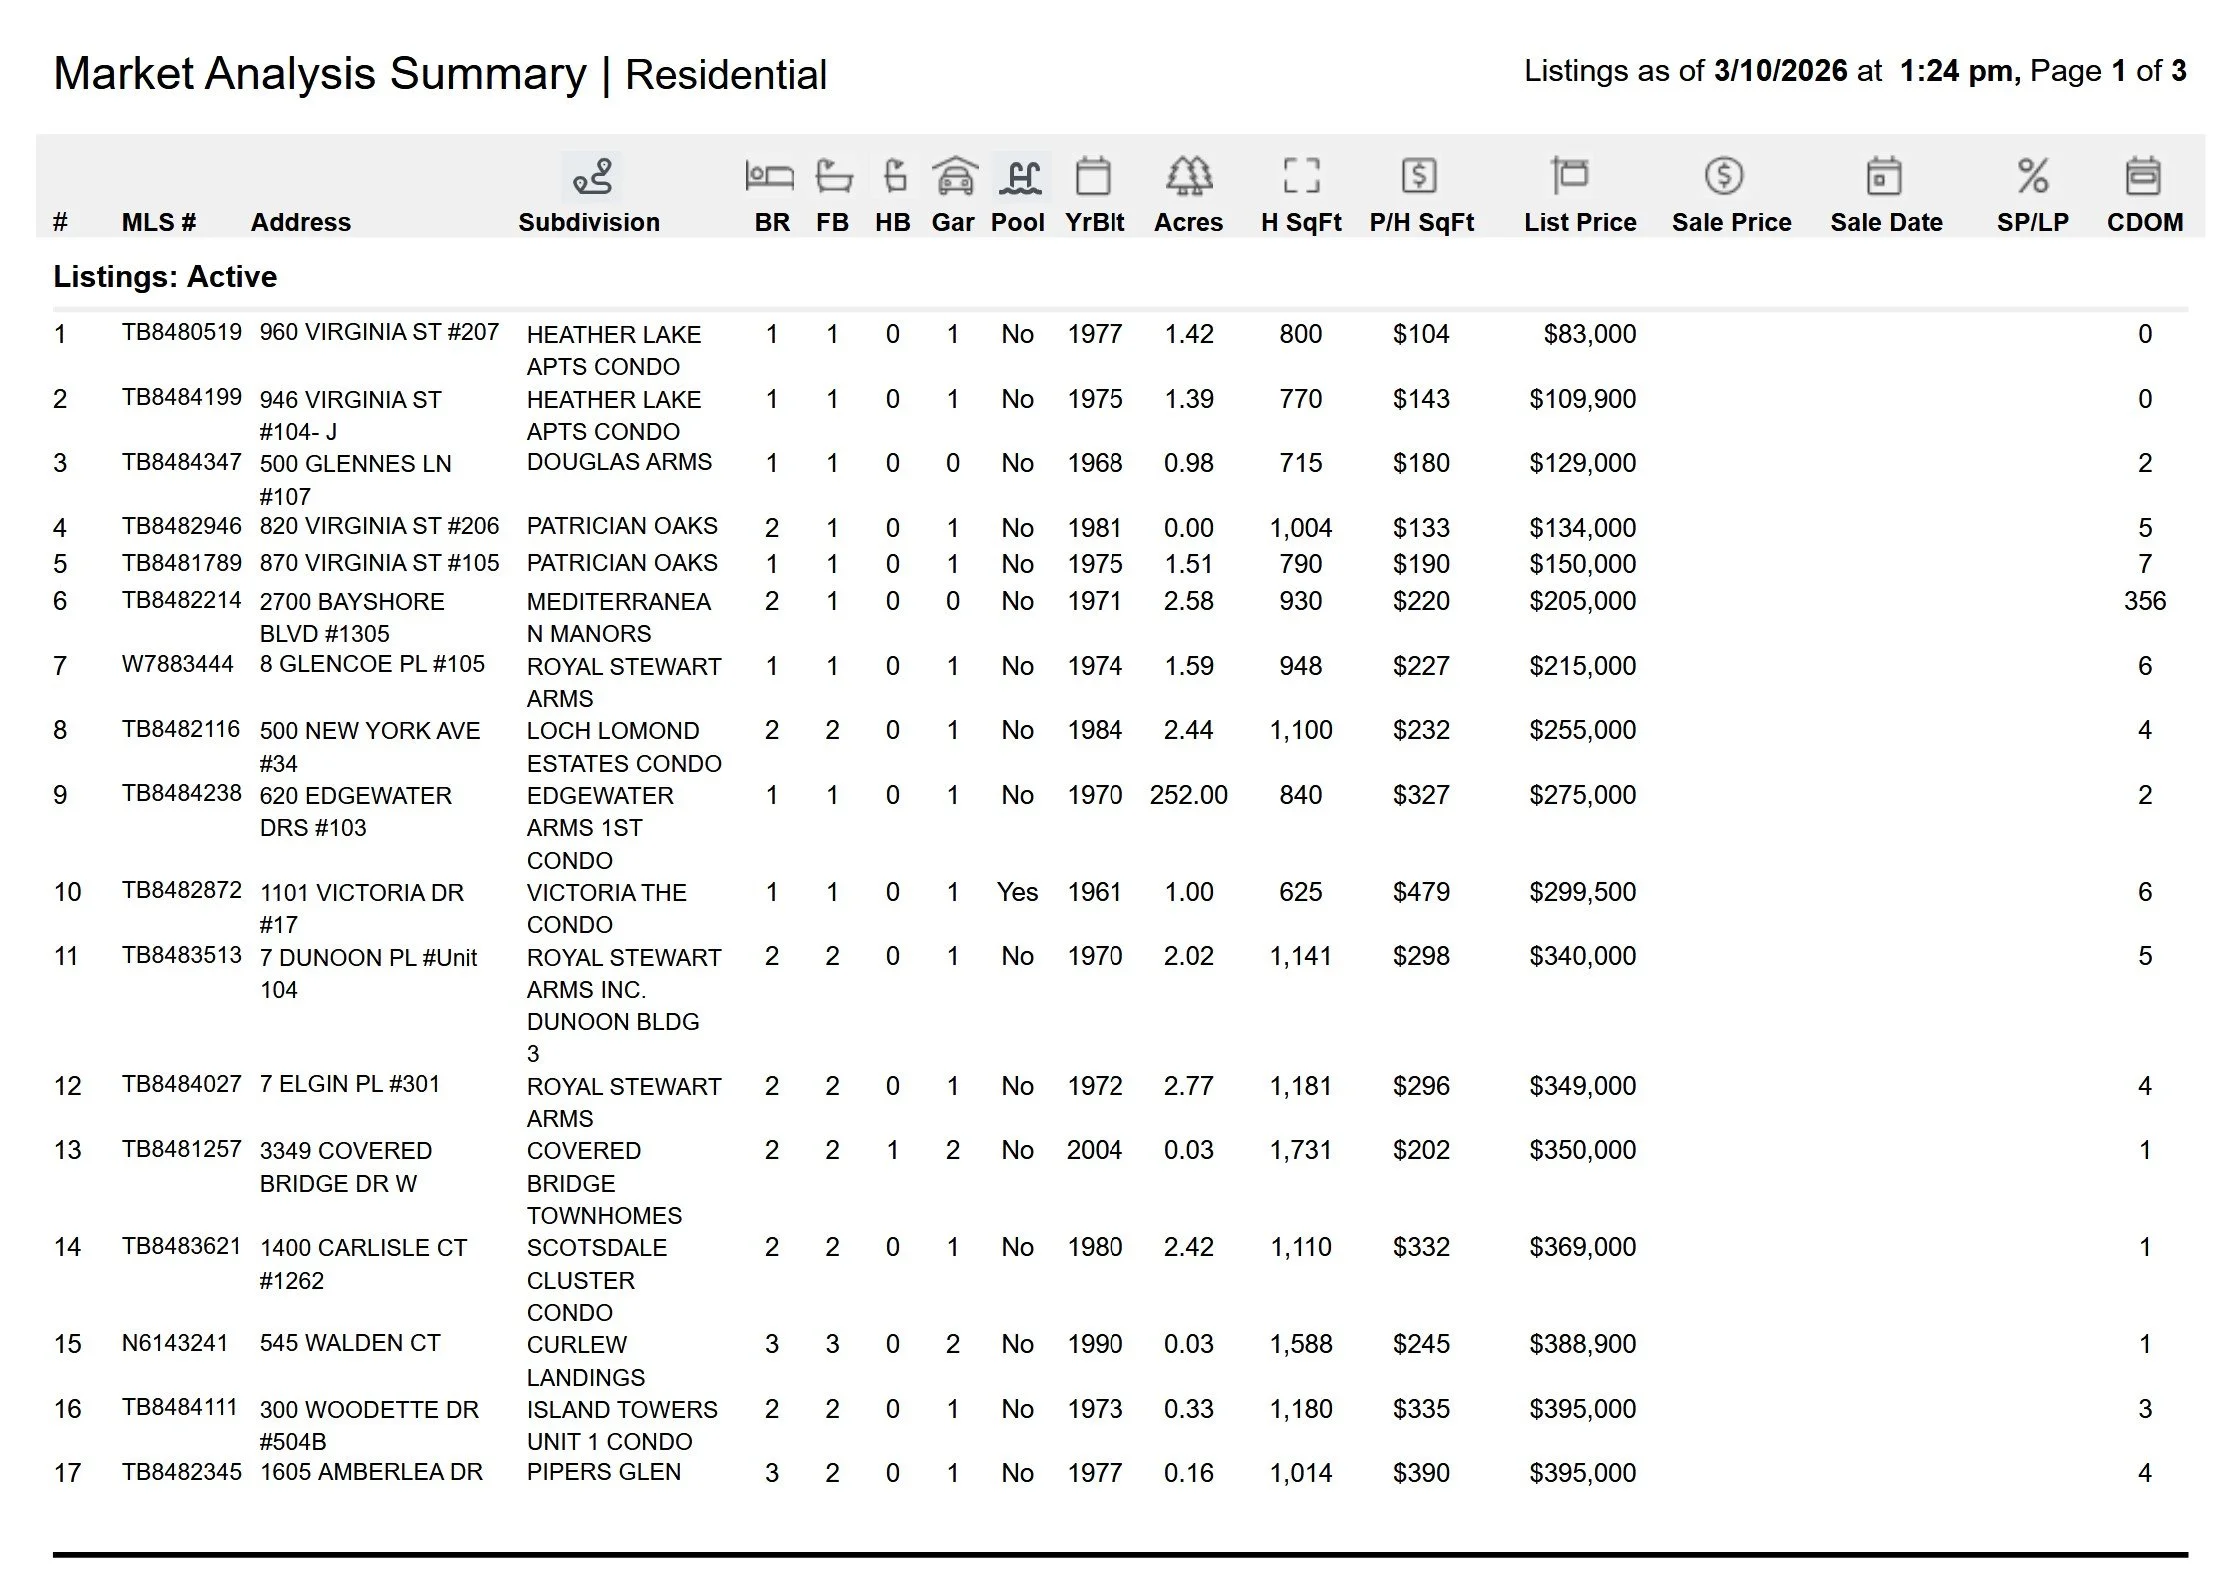Click the bed icon above BR
The width and height of the screenshot is (2230, 1570).
769,177
